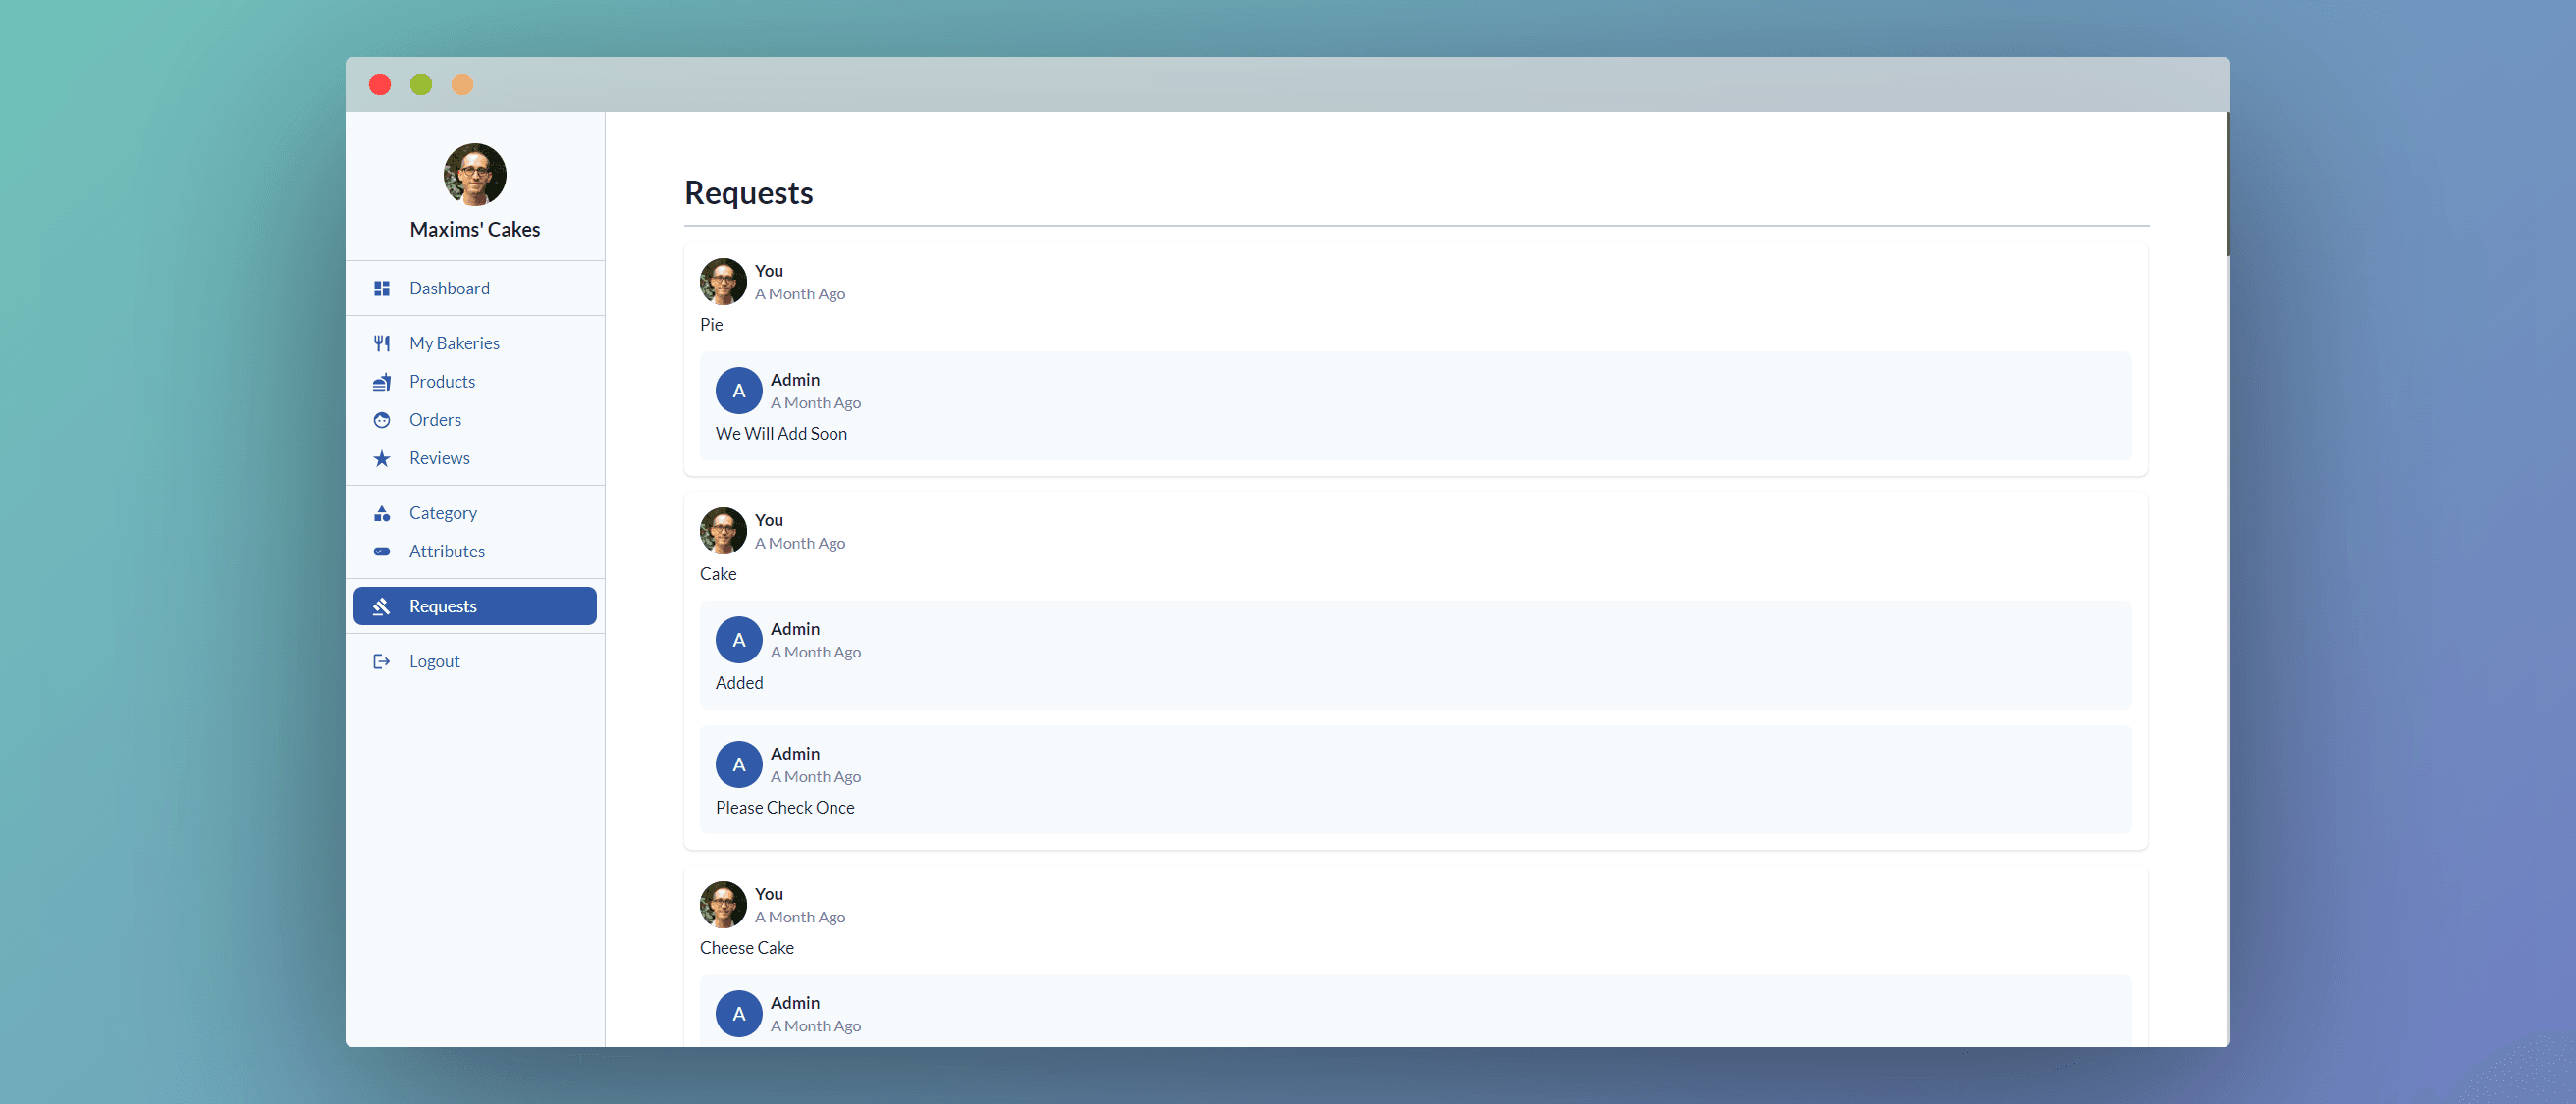Image resolution: width=2576 pixels, height=1104 pixels.
Task: Go to the Products page
Action: (x=442, y=382)
